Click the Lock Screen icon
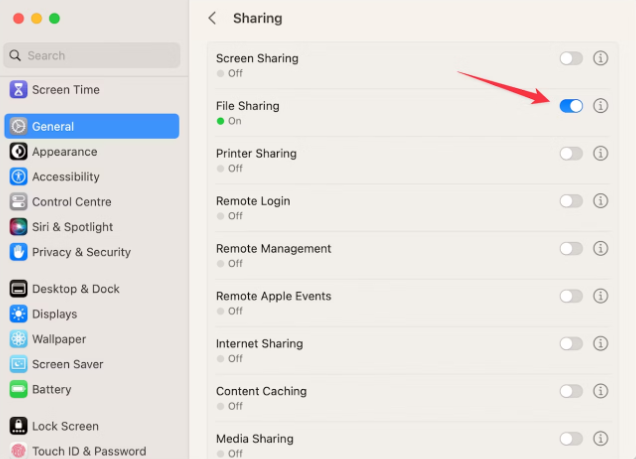This screenshot has width=636, height=459. pyautogui.click(x=18, y=426)
